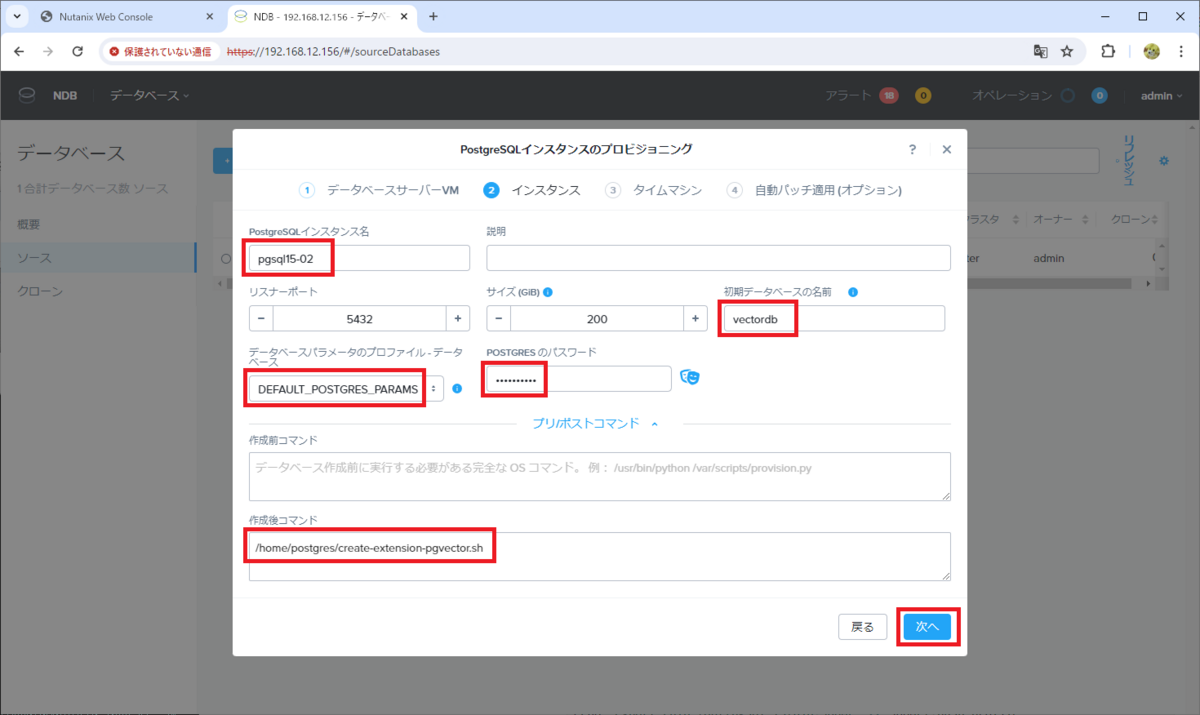Open tab search dropdown arrow
Image resolution: width=1200 pixels, height=715 pixels.
[x=17, y=17]
